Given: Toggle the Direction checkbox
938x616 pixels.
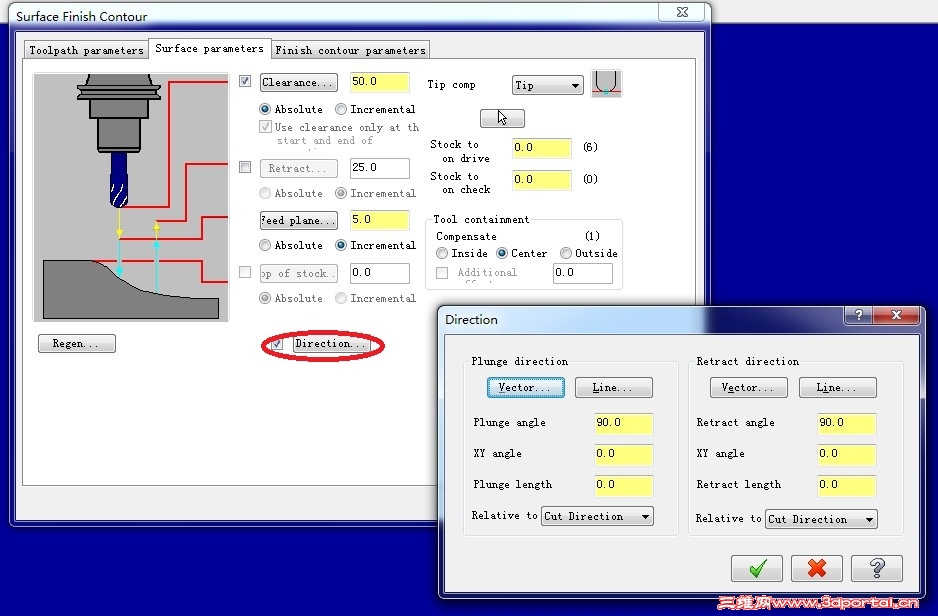Looking at the screenshot, I should [277, 344].
